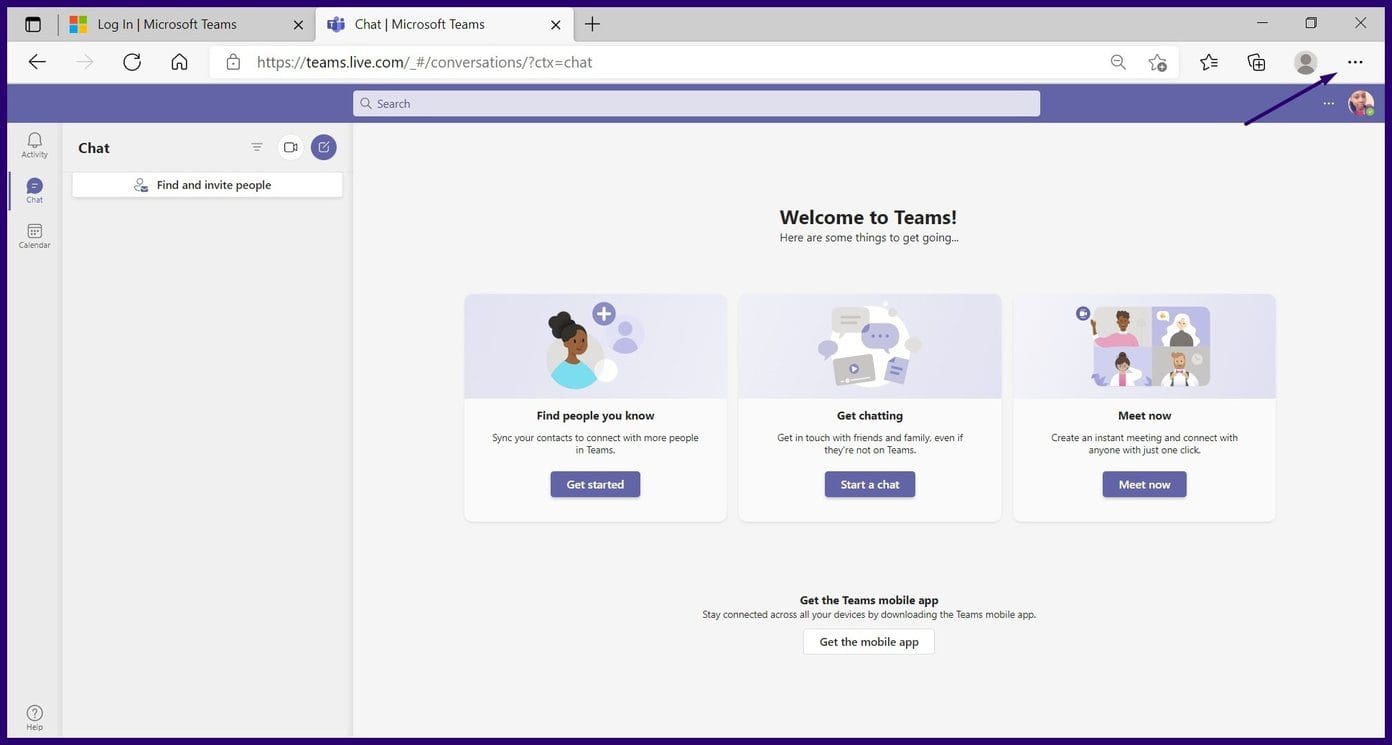Click the site lock icon in address bar
Screen dimensions: 1392x745
point(233,62)
